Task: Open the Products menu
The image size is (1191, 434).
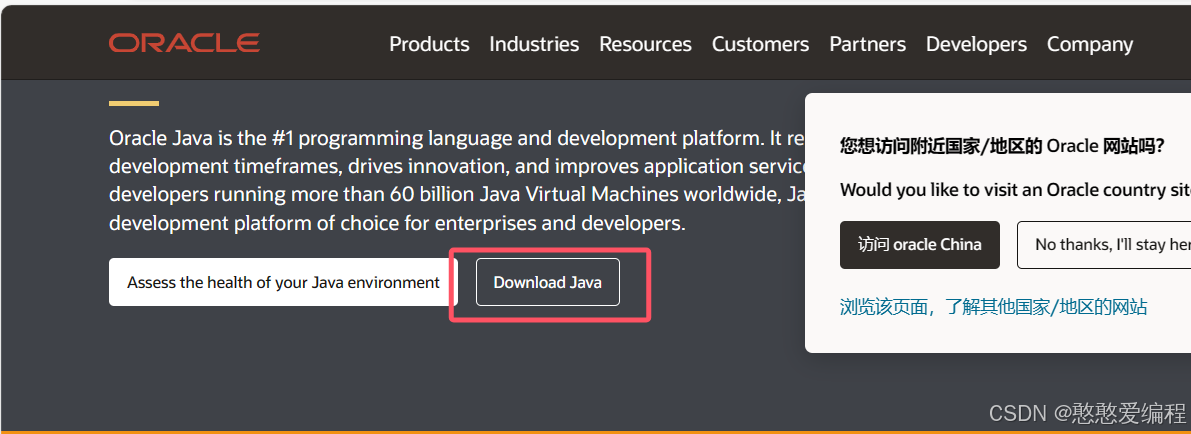Action: tap(429, 44)
